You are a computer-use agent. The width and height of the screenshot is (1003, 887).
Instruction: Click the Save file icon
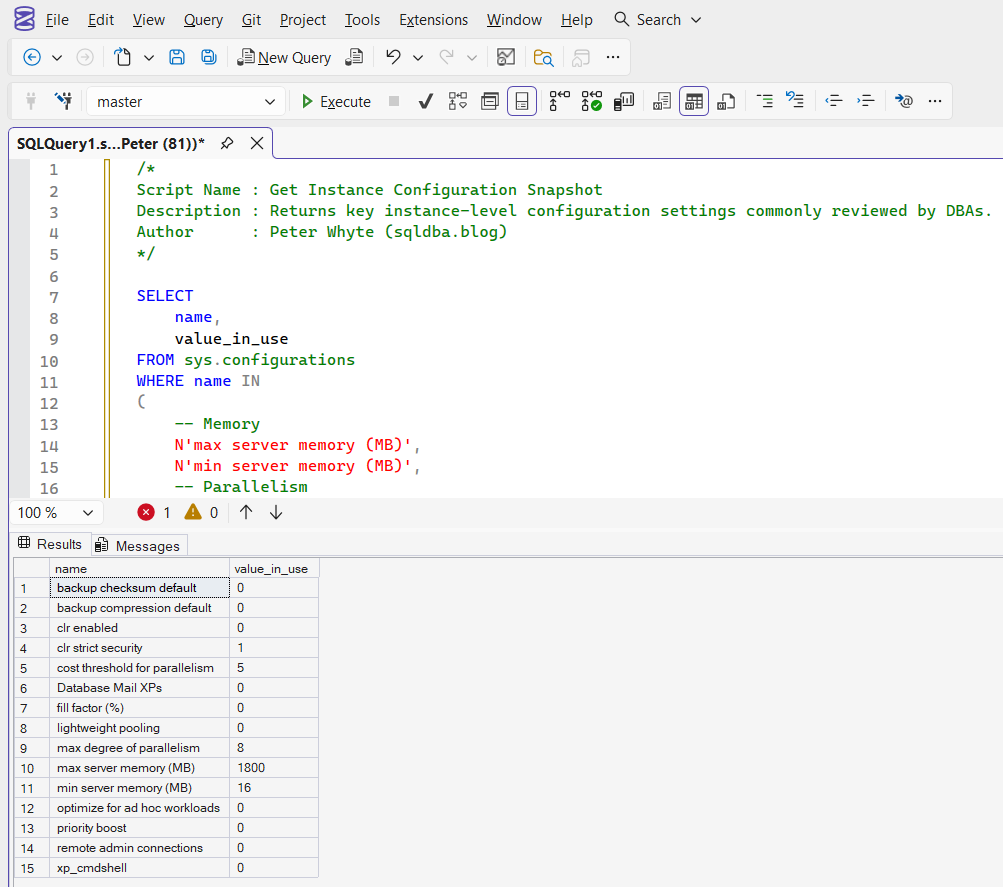[177, 57]
